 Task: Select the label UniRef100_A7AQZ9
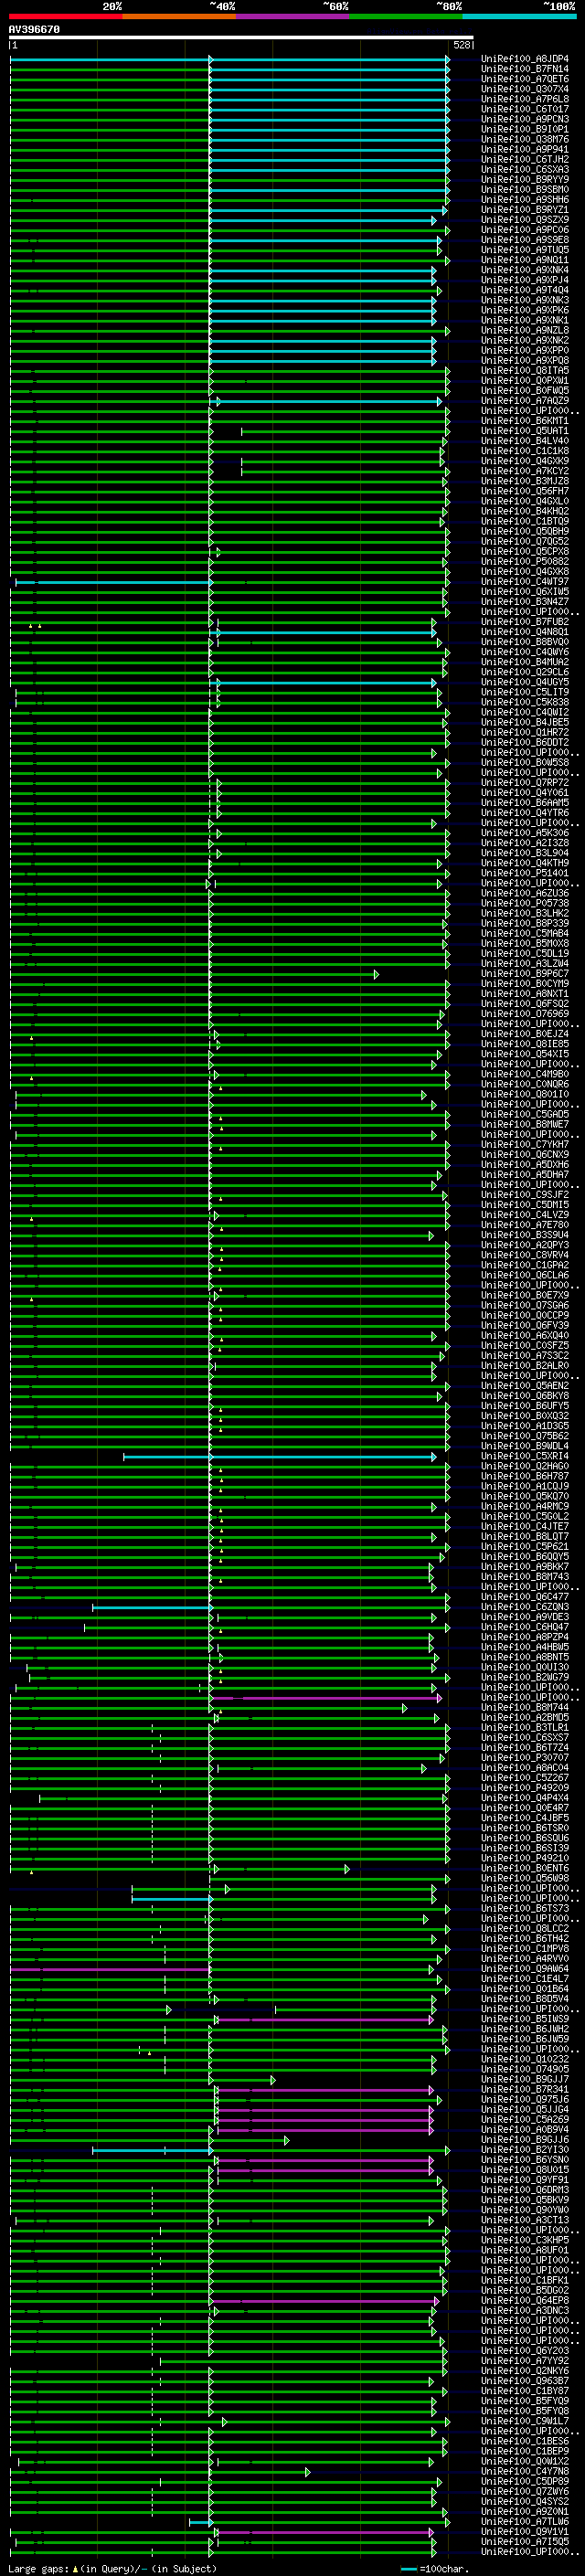[x=525, y=401]
